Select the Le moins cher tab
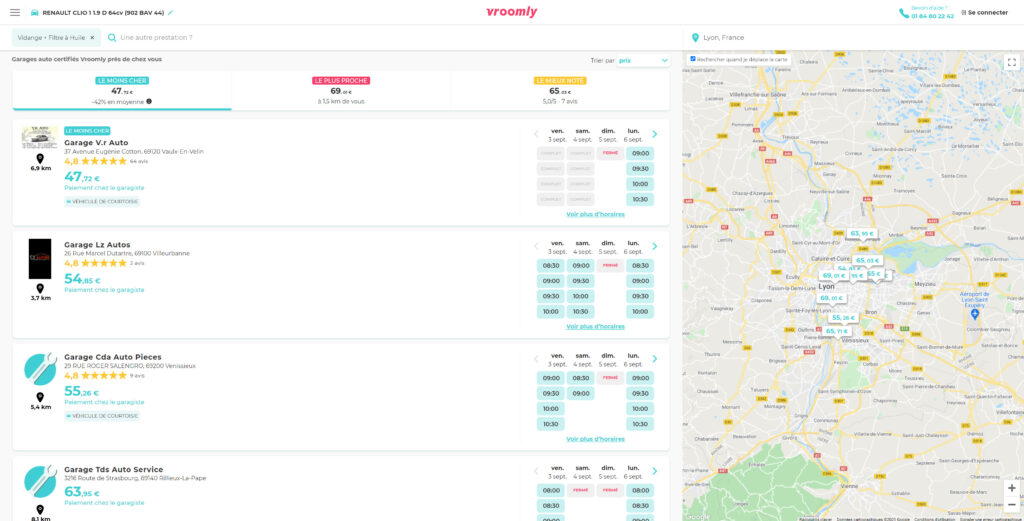This screenshot has width=1024, height=521. [x=122, y=91]
